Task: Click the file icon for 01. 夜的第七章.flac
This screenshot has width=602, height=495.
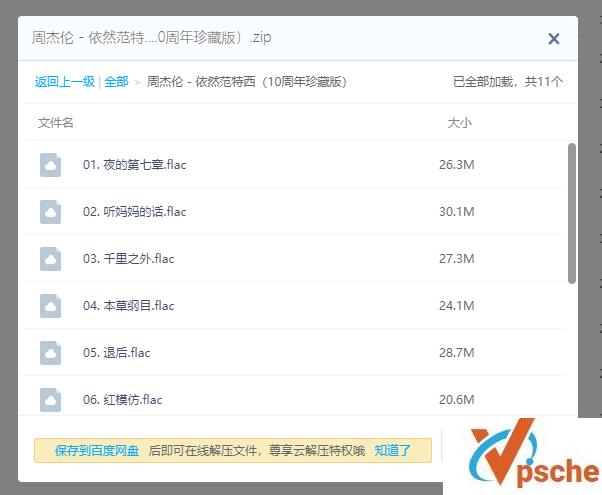Action: [50, 165]
